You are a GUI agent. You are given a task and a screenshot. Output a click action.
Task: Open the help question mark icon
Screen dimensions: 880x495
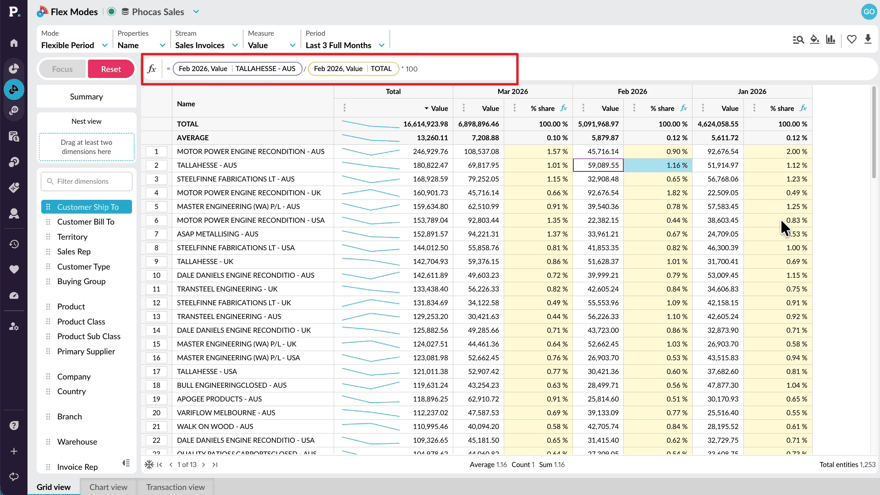point(14,425)
